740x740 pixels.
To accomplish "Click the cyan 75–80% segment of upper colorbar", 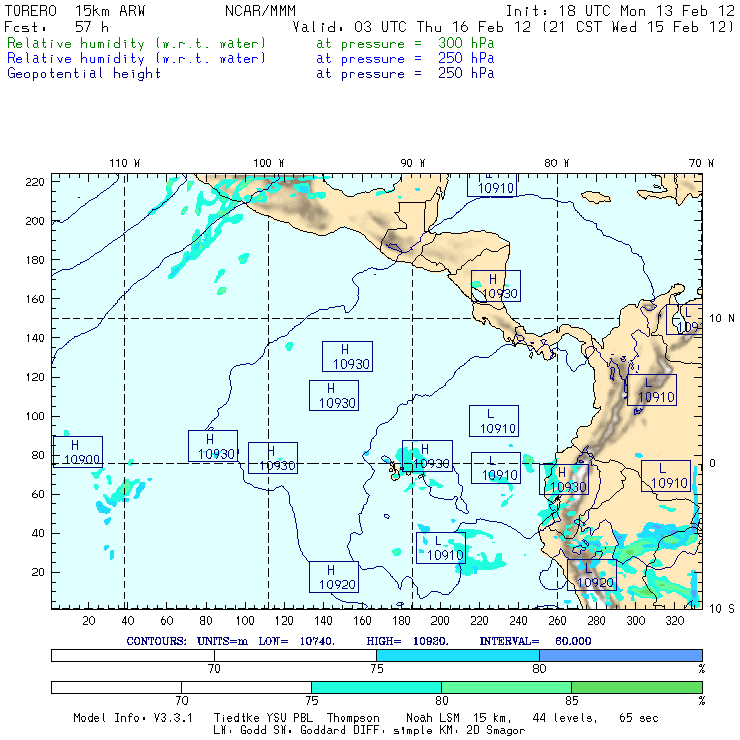I will click(458, 655).
